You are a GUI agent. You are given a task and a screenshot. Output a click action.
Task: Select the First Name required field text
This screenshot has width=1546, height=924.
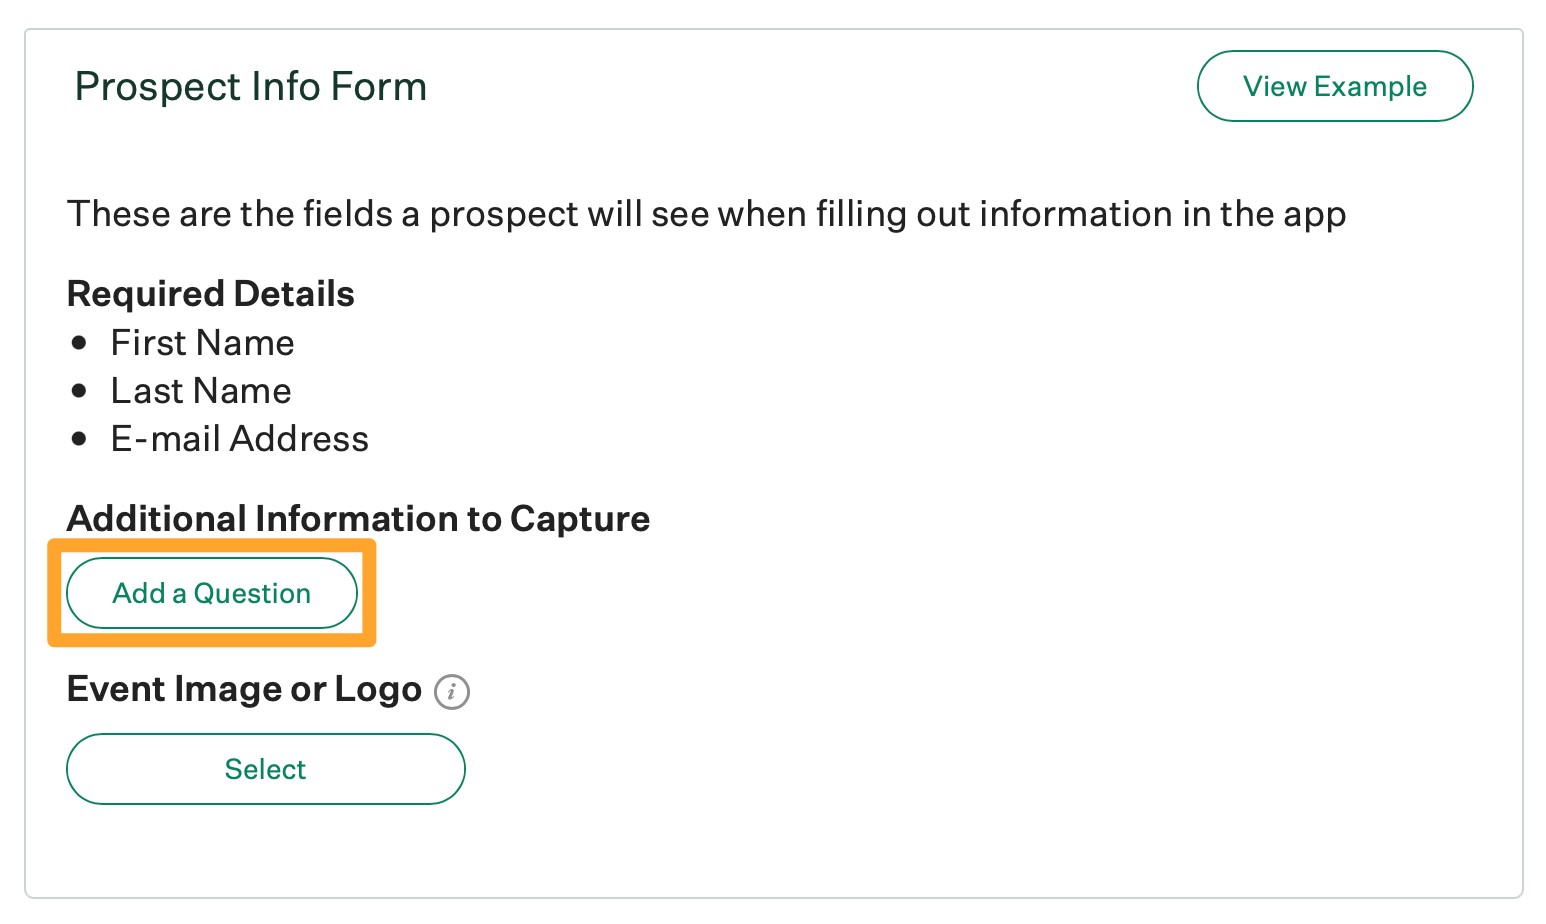coord(202,343)
